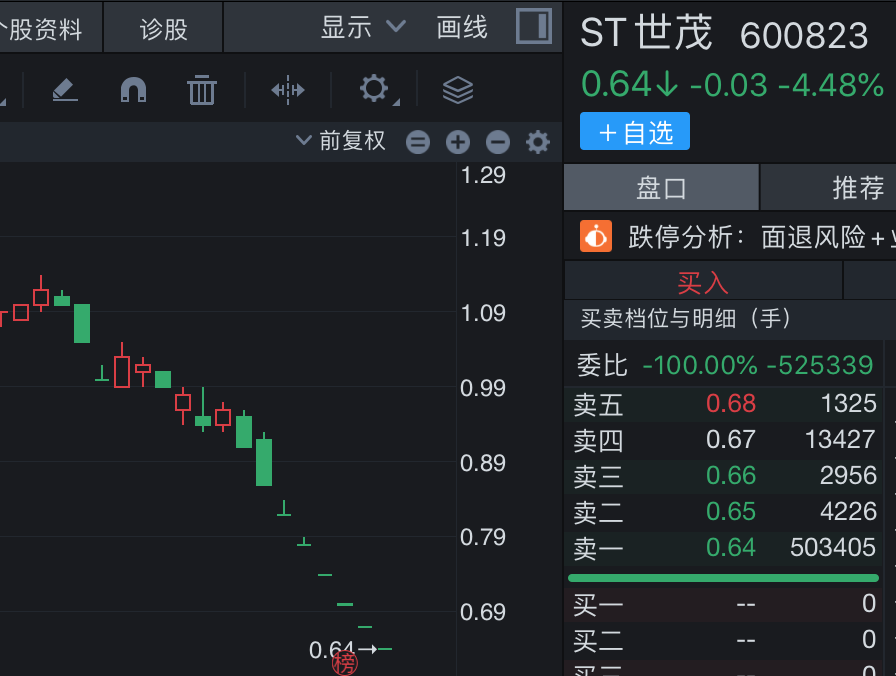This screenshot has width=896, height=676.
Task: Click the 买入 buy button
Action: 703,282
